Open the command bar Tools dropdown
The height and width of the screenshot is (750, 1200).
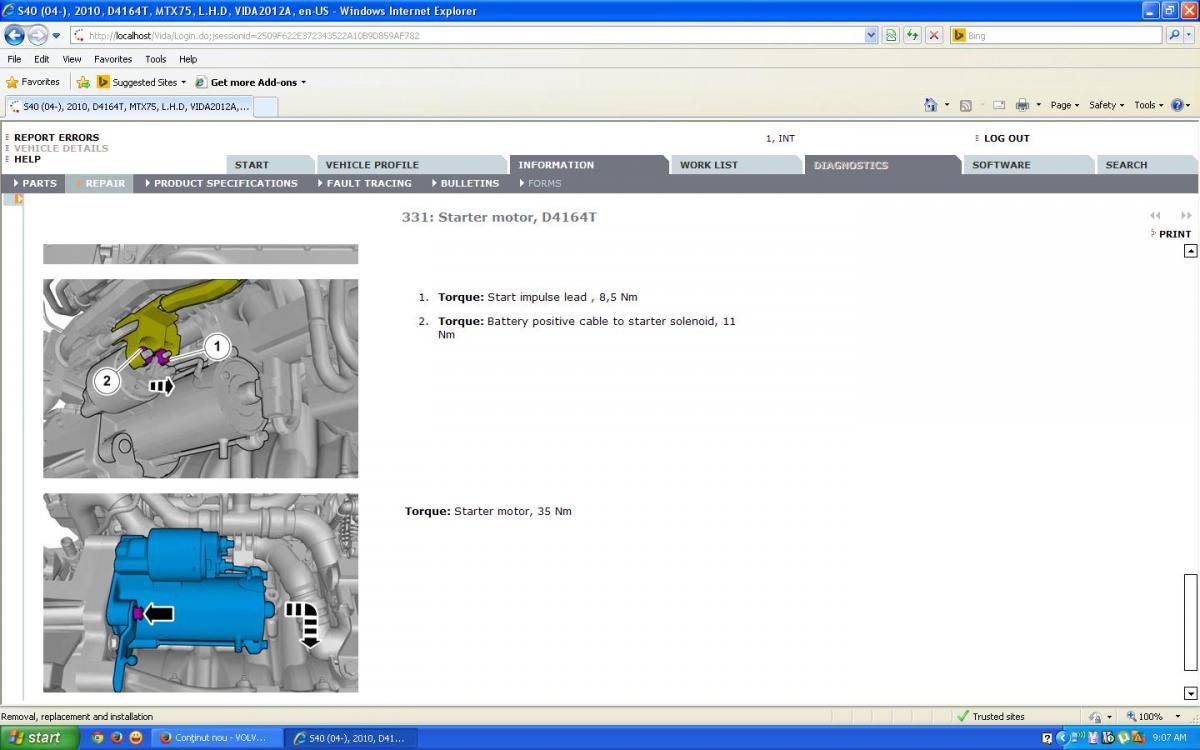(1148, 105)
